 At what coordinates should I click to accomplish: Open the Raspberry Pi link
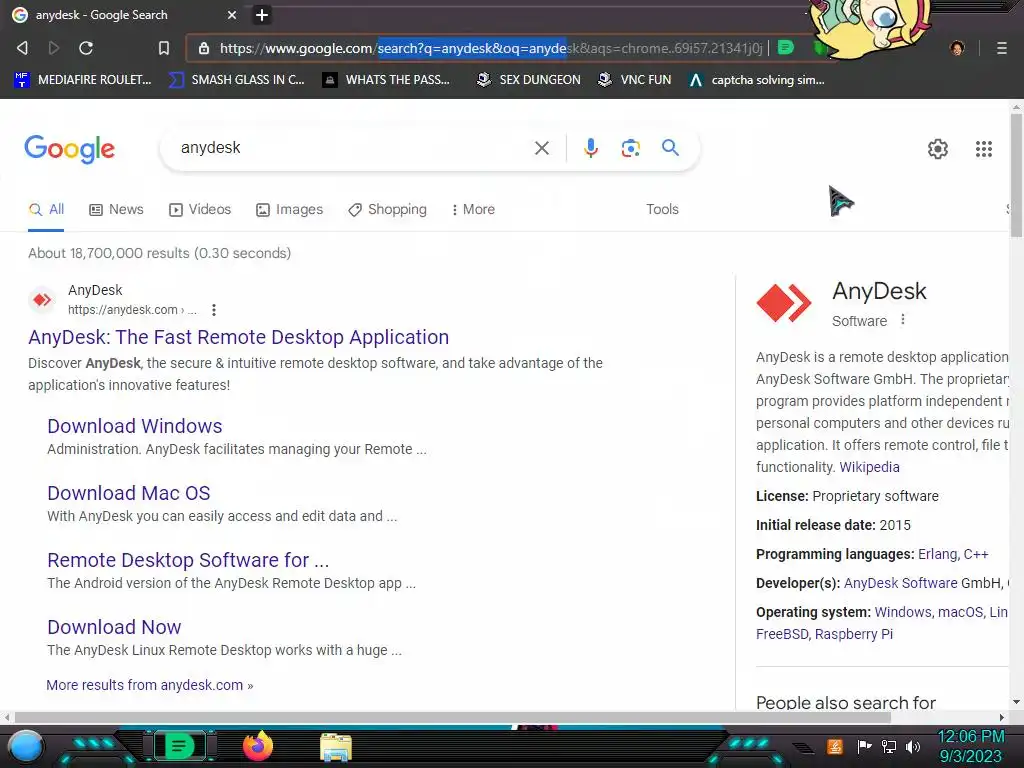(854, 634)
